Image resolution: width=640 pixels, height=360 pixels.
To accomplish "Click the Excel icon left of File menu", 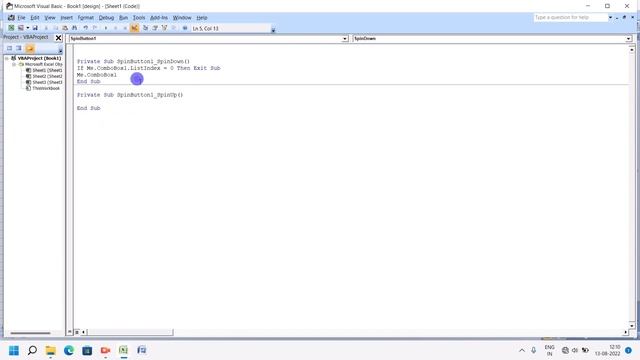I will tap(11, 18).
